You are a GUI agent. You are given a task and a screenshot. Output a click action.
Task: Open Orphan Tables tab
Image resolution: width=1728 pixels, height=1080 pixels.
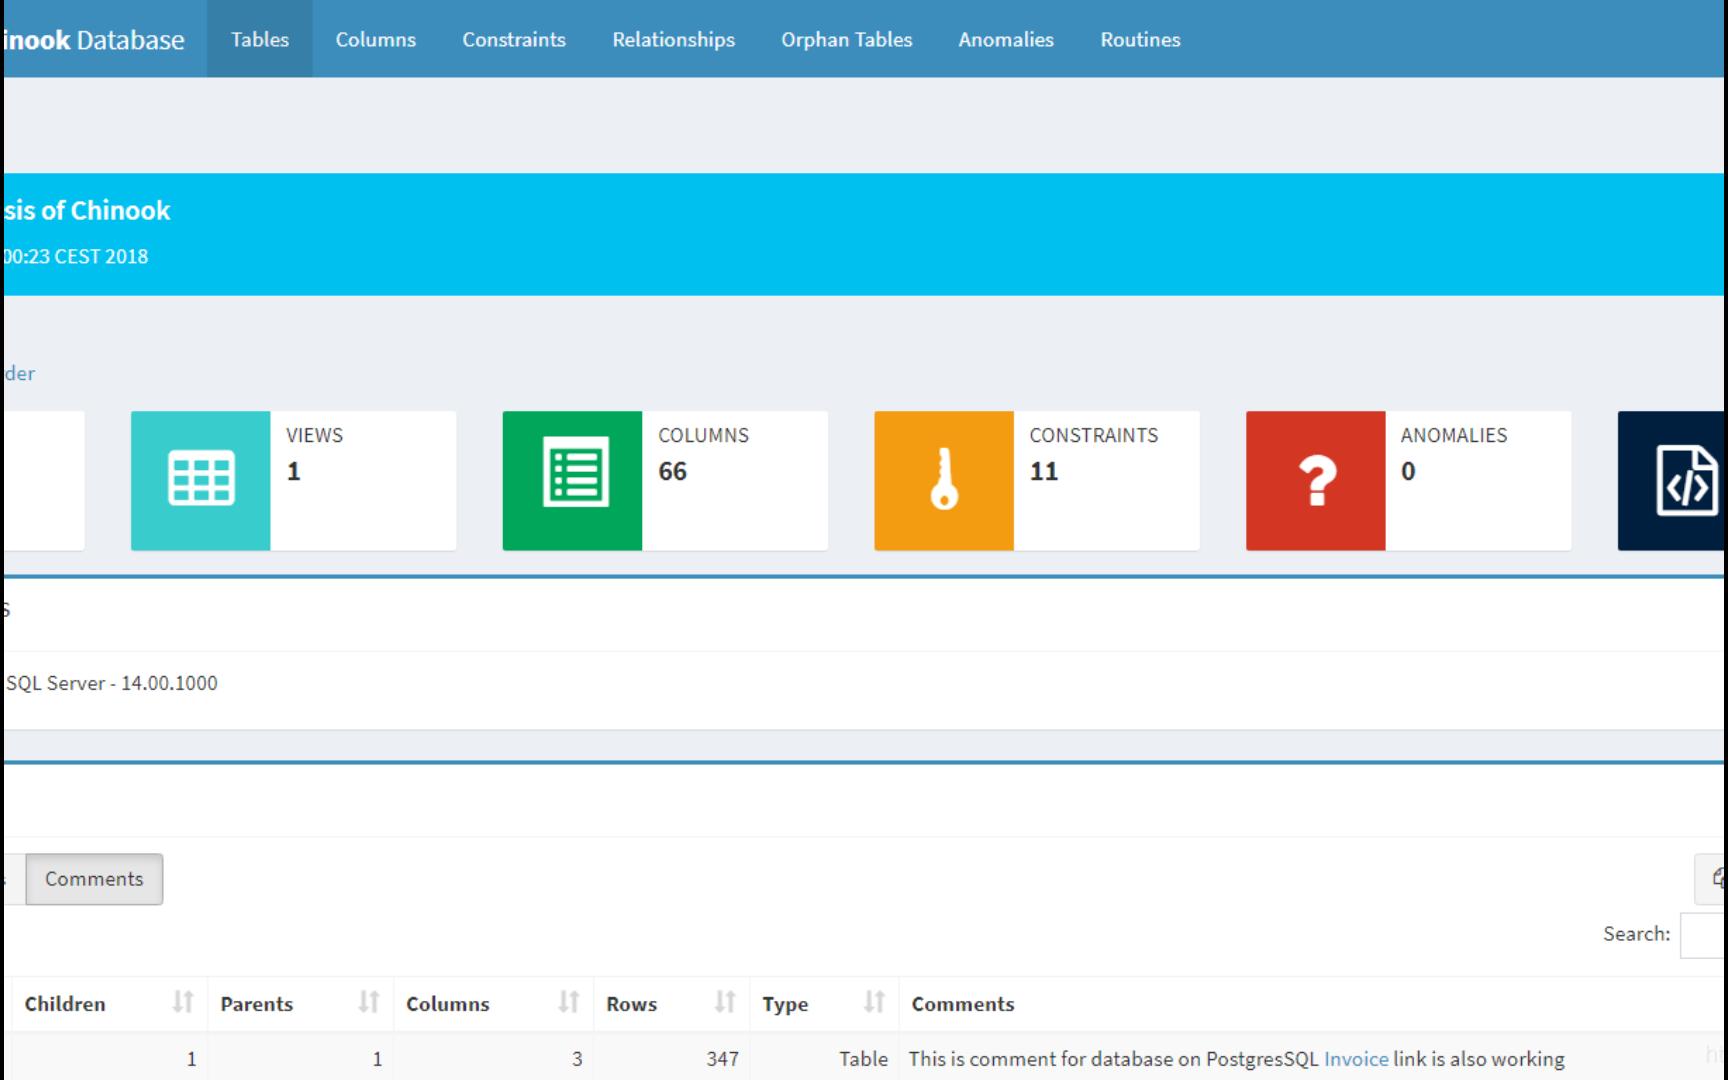tap(846, 39)
